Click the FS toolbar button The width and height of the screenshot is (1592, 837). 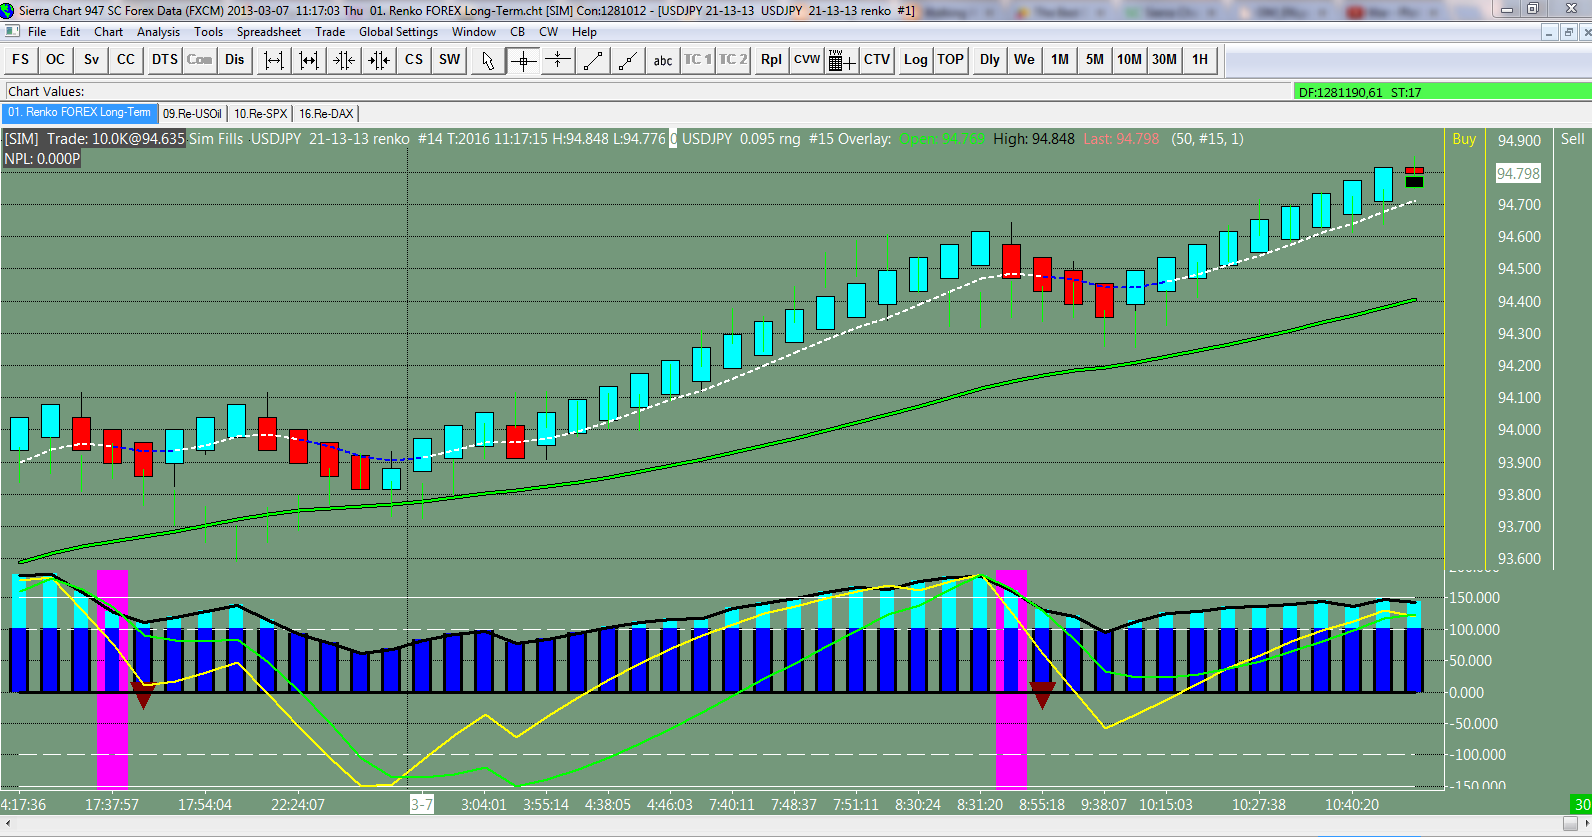21,60
